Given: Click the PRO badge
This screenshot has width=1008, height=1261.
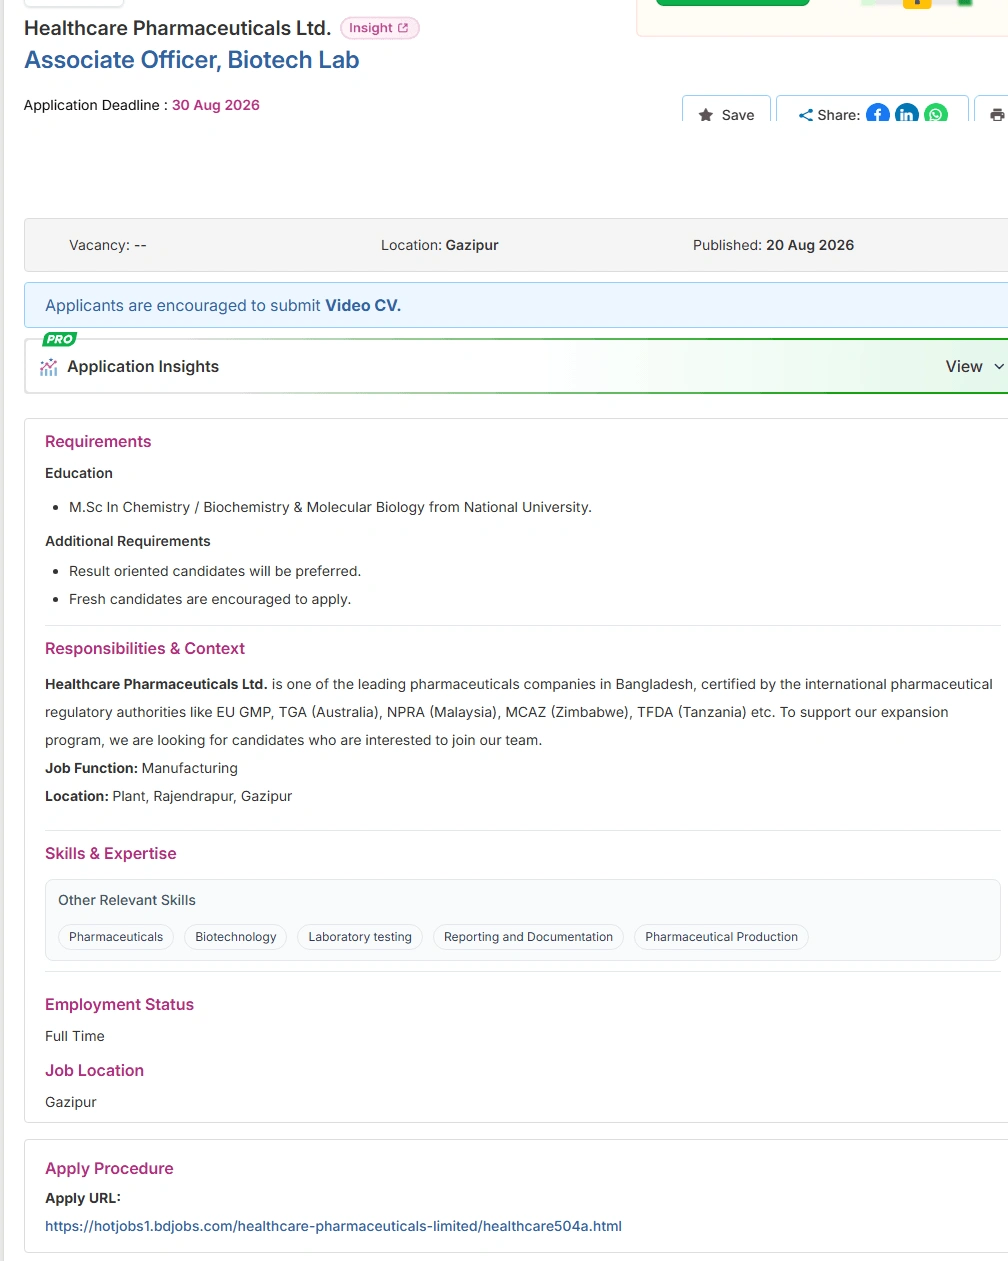Looking at the screenshot, I should 60,339.
